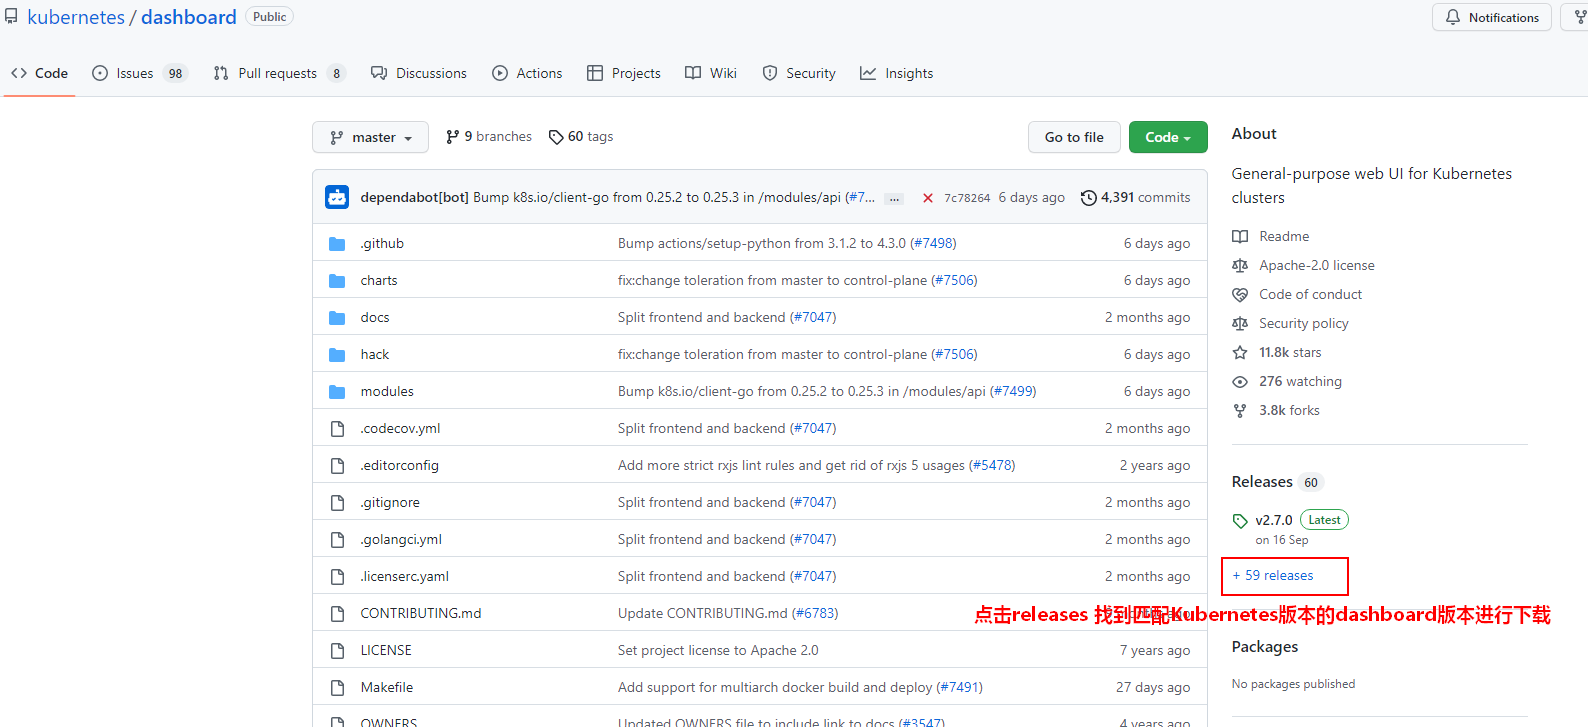The image size is (1588, 727).
Task: Click the .codecov.yml file icon
Action: [x=337, y=429]
